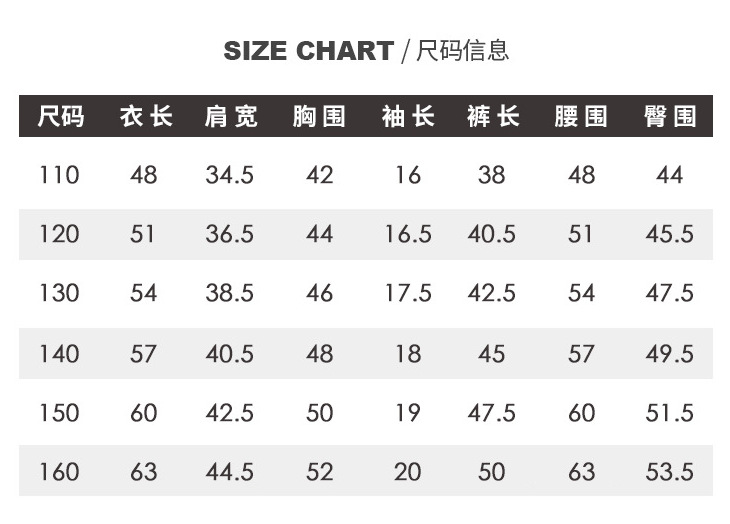The width and height of the screenshot is (730, 524).
Task: Select the 16.5 sleeve length value
Action: pyautogui.click(x=408, y=234)
